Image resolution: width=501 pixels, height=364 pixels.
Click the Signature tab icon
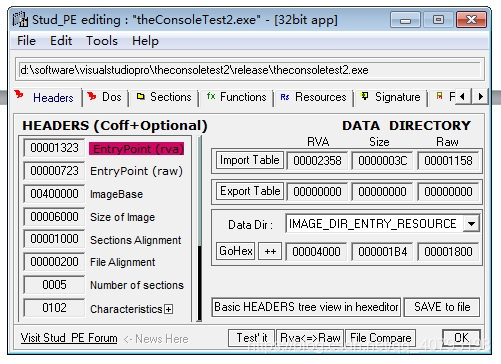(365, 96)
